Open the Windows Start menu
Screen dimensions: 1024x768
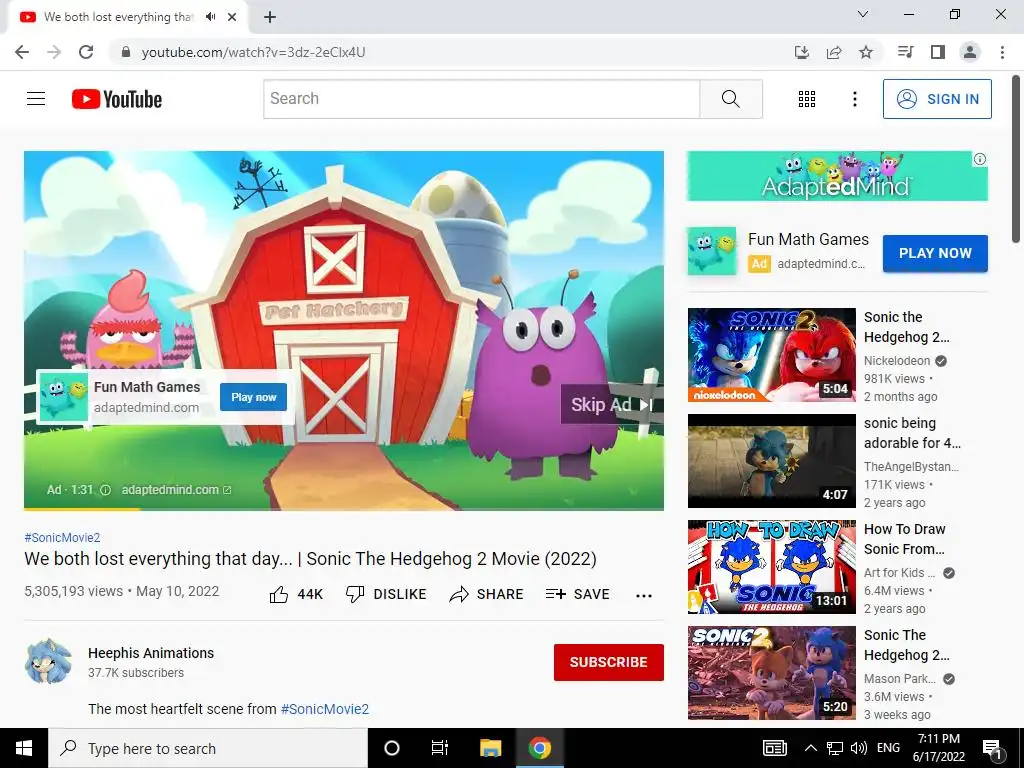(x=24, y=748)
